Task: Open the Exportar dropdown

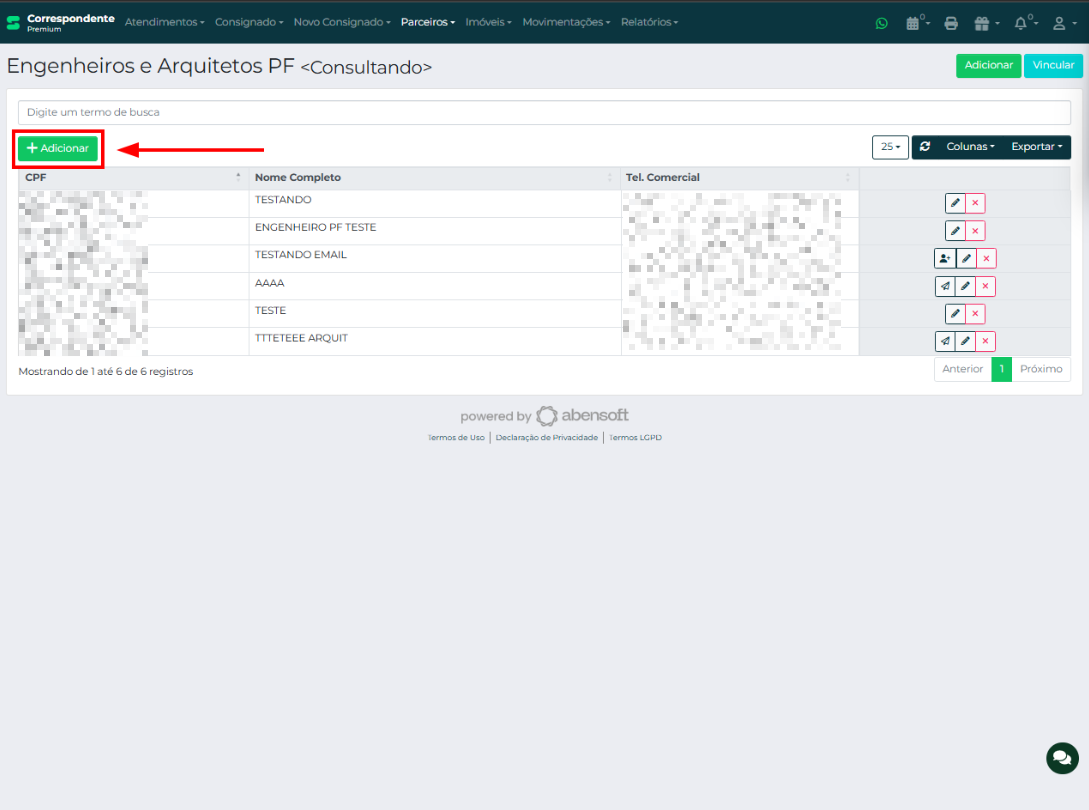Action: 1036,147
